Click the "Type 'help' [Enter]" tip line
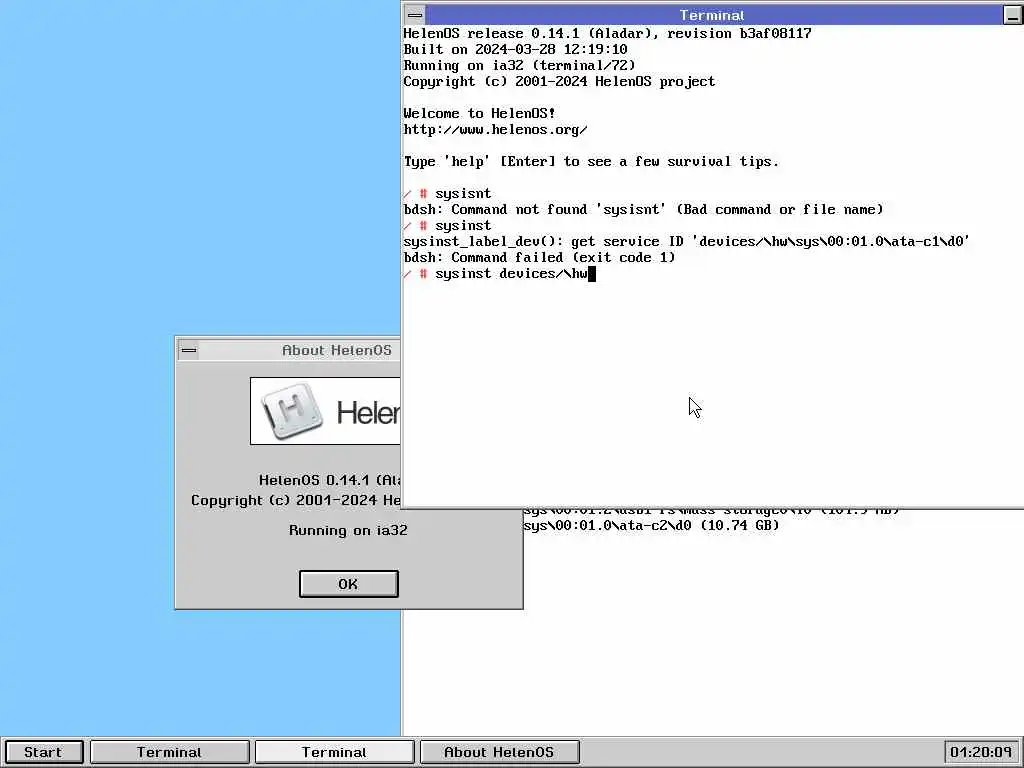The width and height of the screenshot is (1024, 768). [591, 161]
